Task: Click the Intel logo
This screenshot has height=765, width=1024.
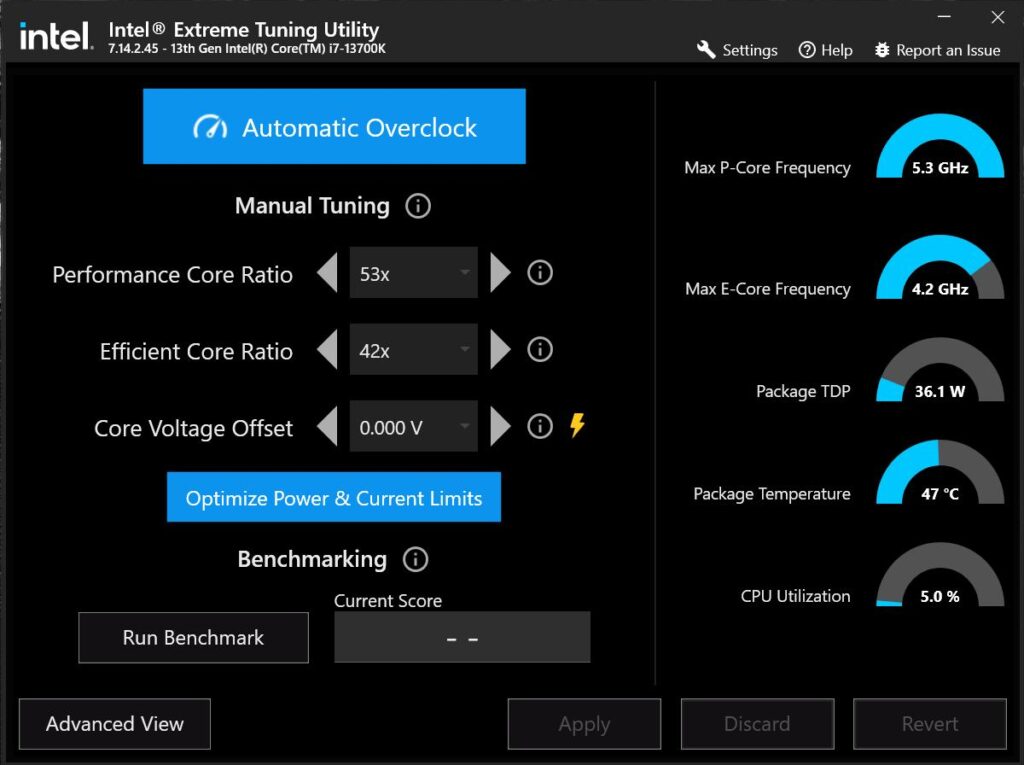Action: [56, 37]
